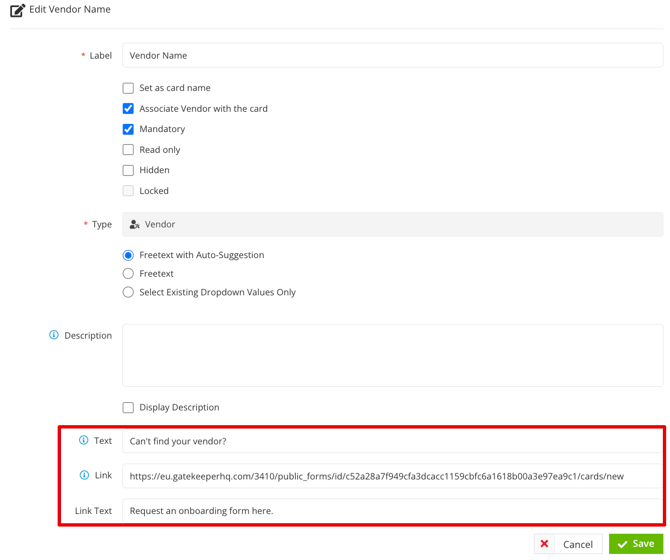This screenshot has width=670, height=560.
Task: Select the plain Freetext radio option
Action: pyautogui.click(x=128, y=273)
